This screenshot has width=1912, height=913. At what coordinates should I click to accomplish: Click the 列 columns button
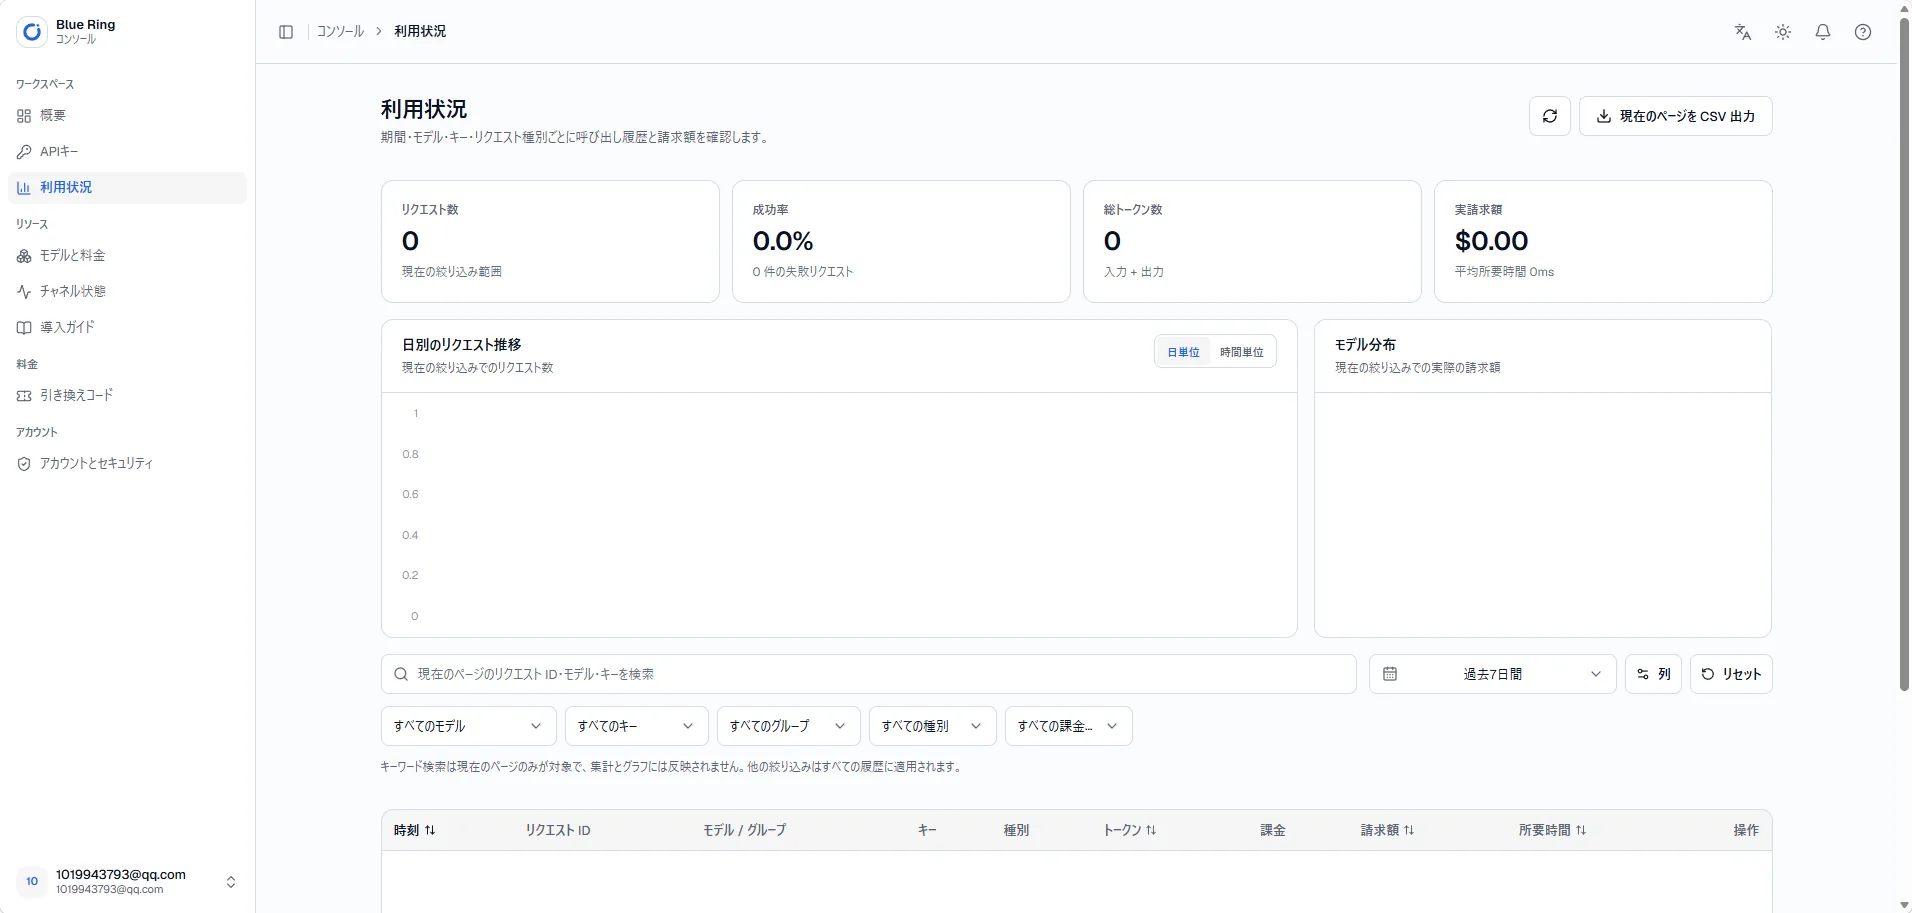tap(1653, 674)
